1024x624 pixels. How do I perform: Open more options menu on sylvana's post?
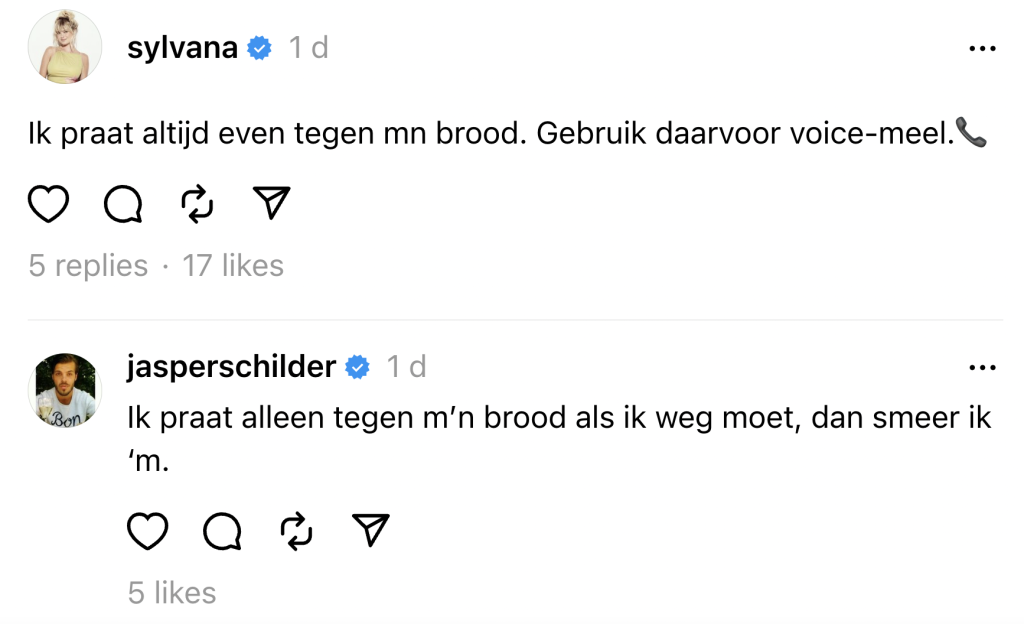(x=983, y=48)
